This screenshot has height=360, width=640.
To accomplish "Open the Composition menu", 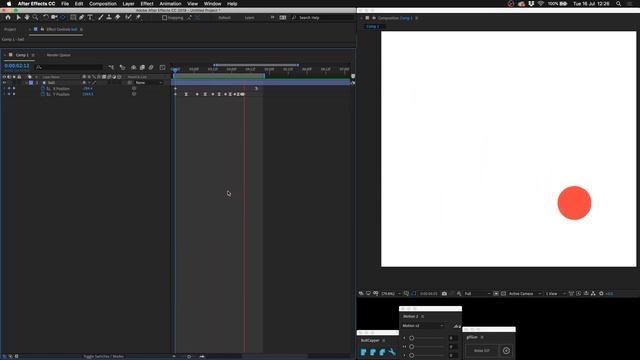I will tap(103, 4).
